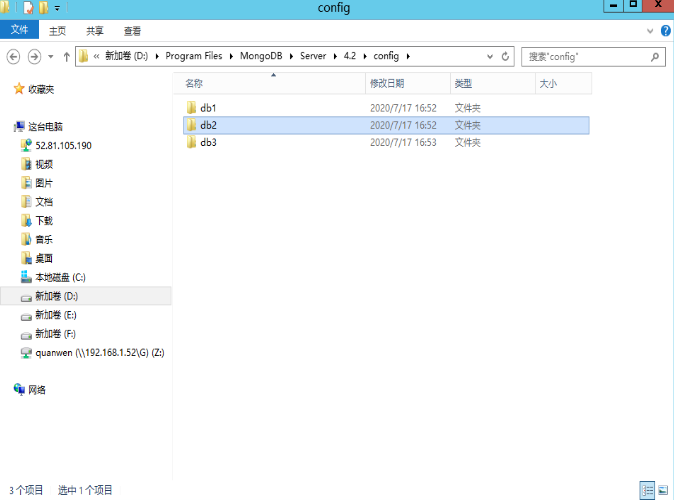Go forward with the forward arrow

(34, 57)
